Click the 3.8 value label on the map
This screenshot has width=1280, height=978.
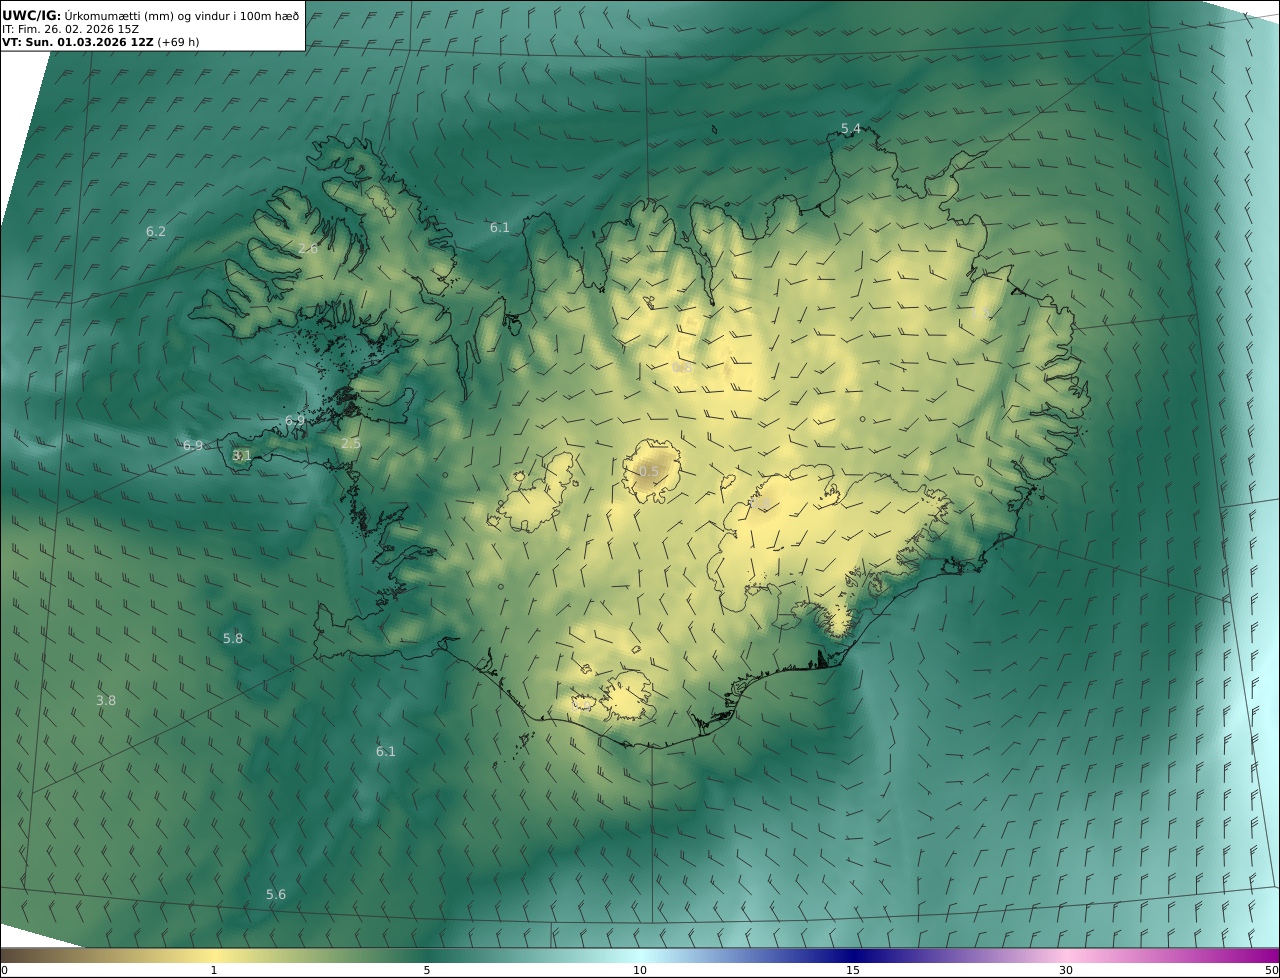click(x=106, y=701)
